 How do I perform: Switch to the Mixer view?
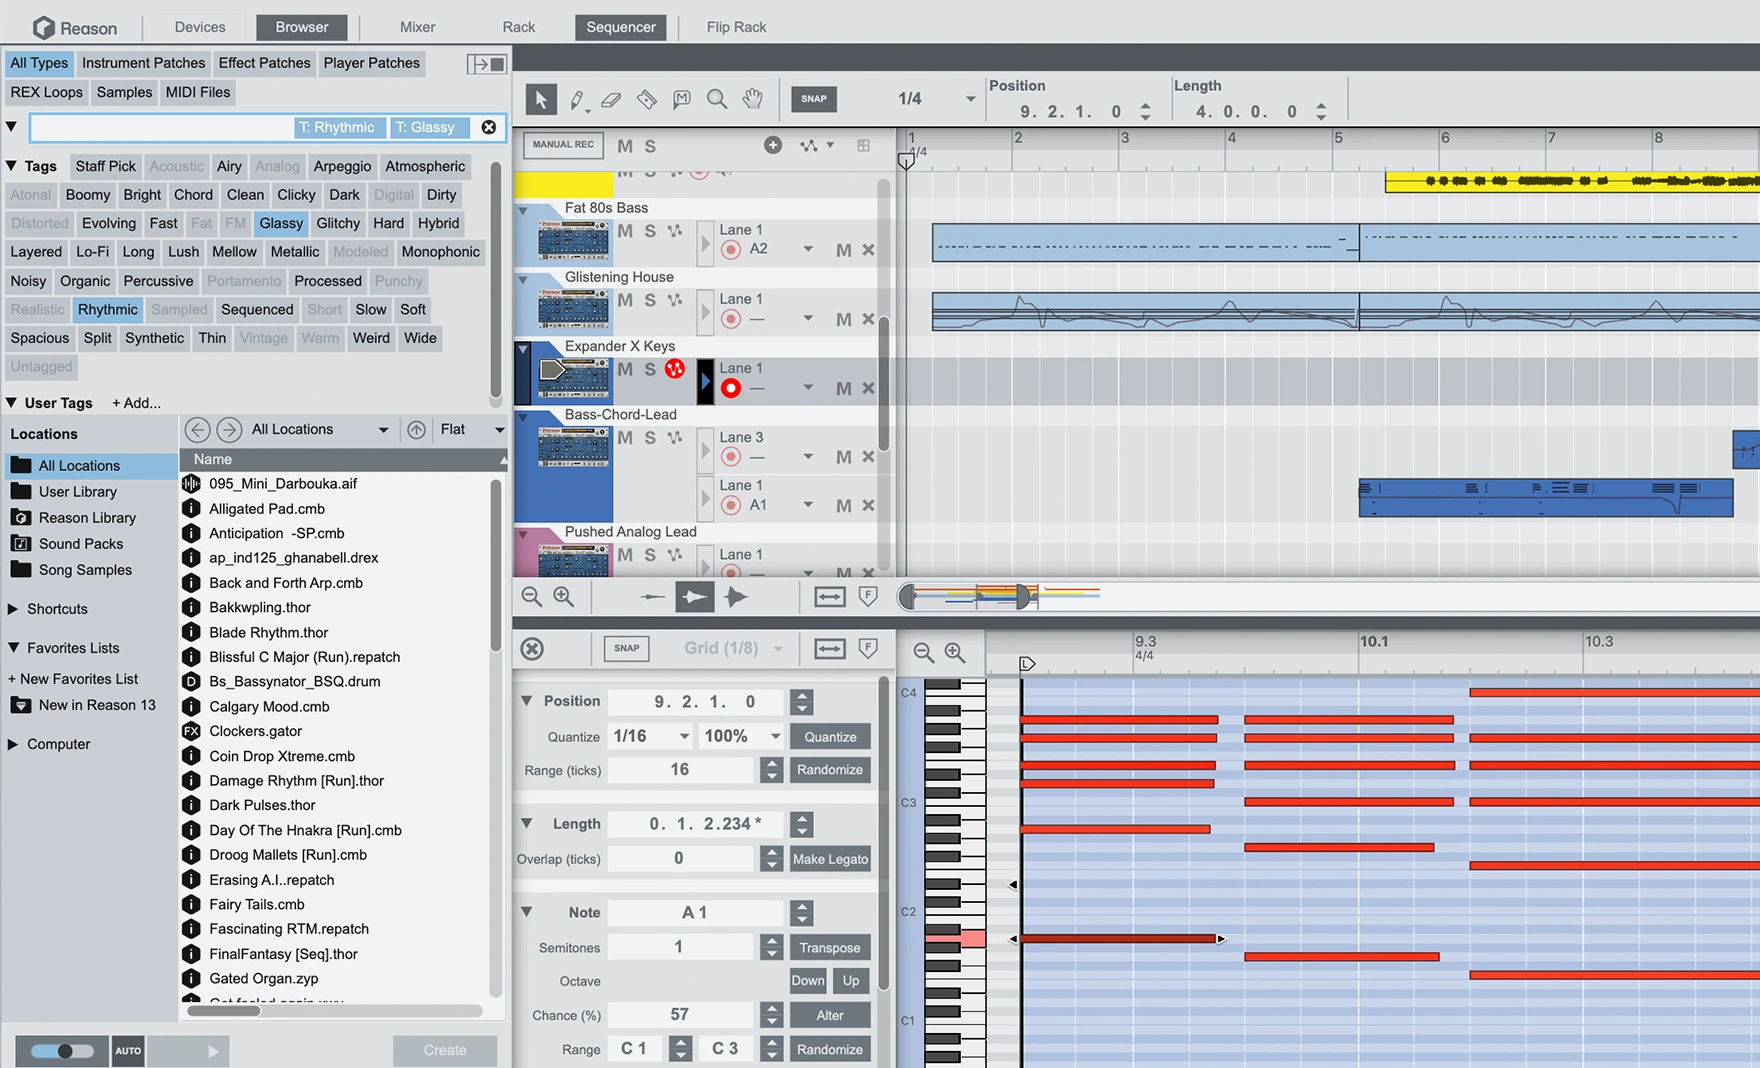[417, 27]
